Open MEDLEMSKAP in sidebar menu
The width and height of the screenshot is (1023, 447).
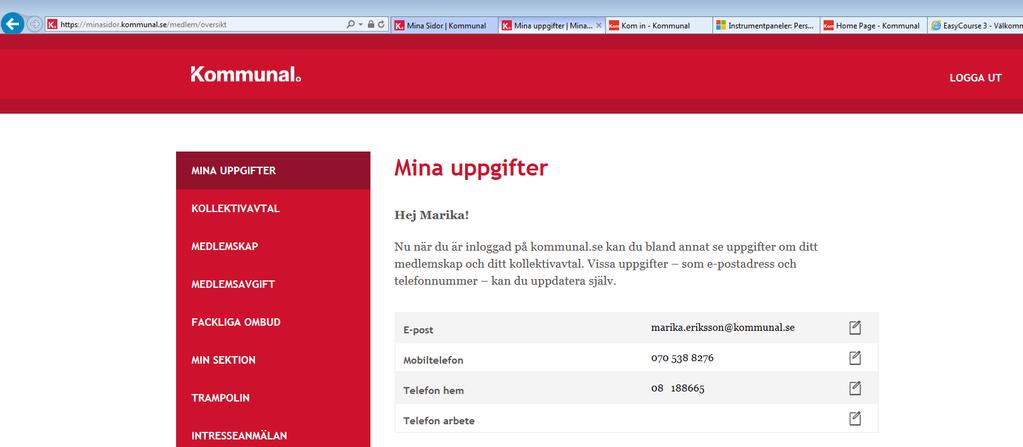pos(273,247)
